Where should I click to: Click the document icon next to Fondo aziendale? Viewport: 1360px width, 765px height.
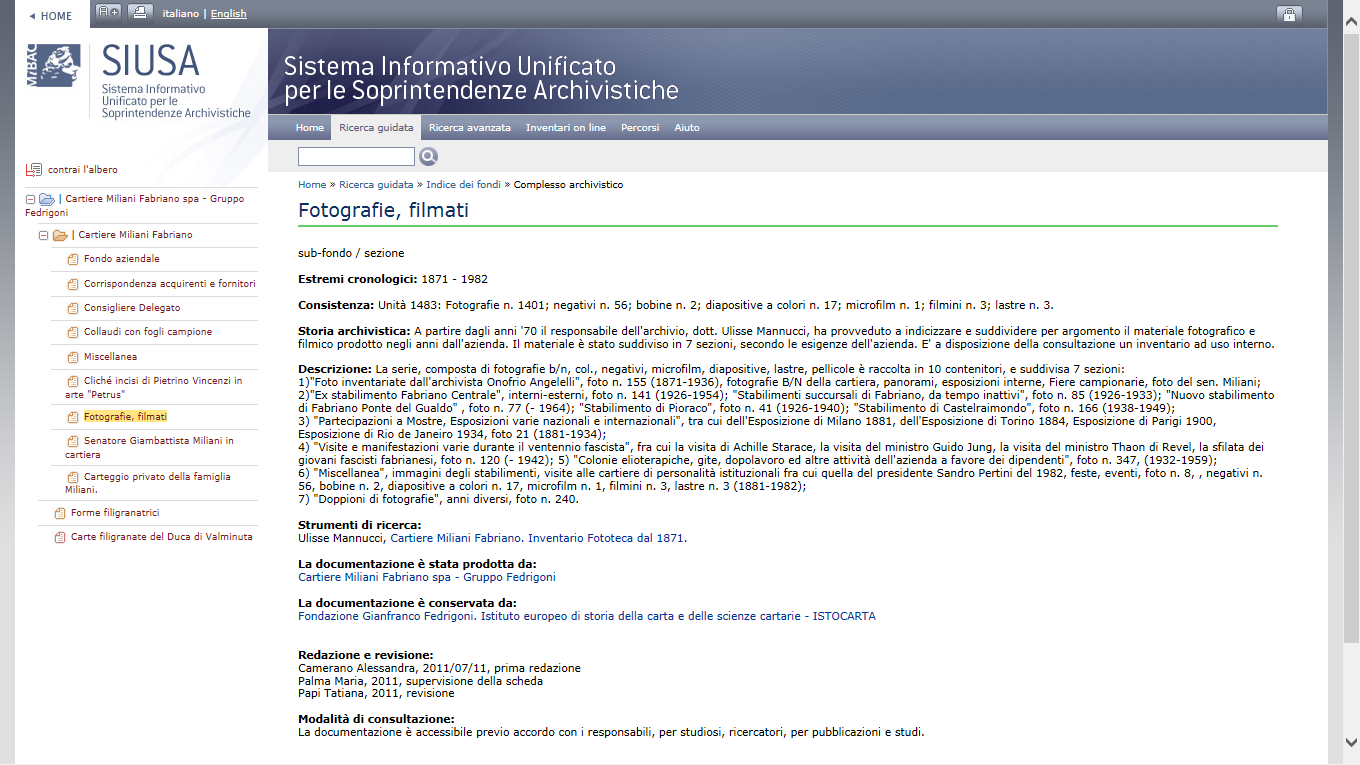tap(72, 260)
